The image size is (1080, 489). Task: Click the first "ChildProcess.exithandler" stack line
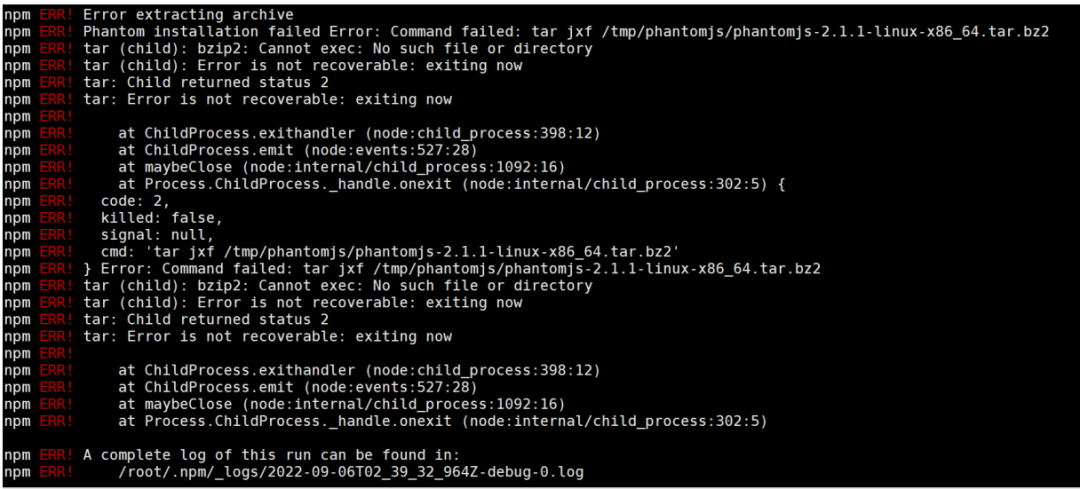click(359, 133)
